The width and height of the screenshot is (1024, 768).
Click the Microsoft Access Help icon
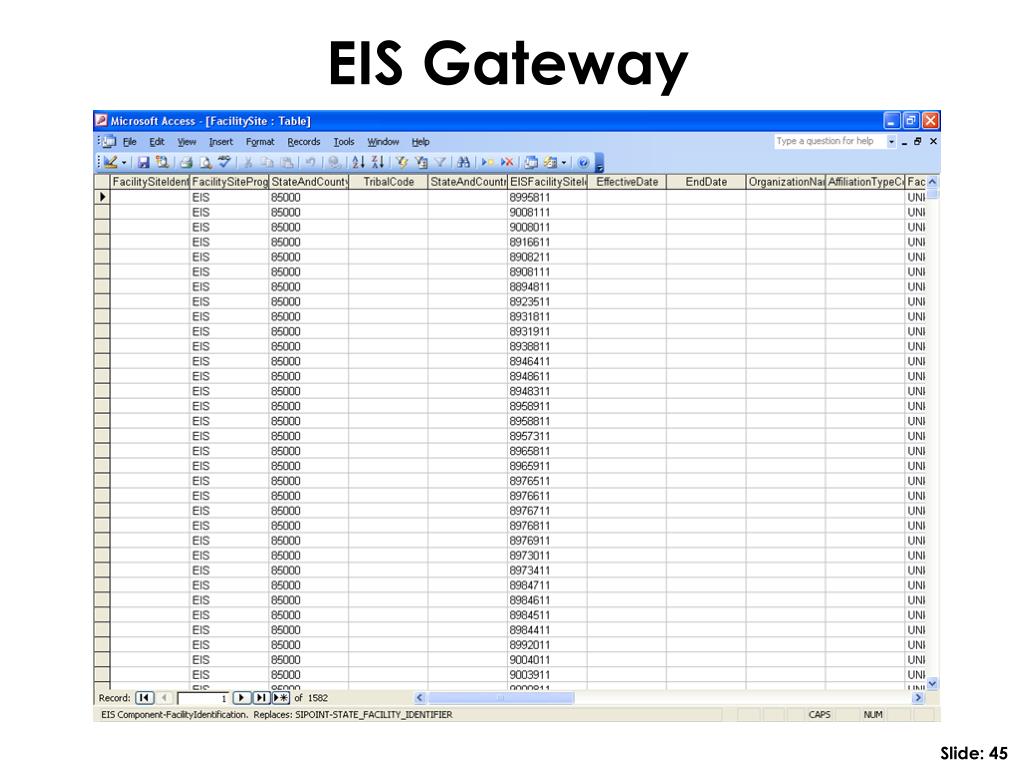click(x=583, y=162)
